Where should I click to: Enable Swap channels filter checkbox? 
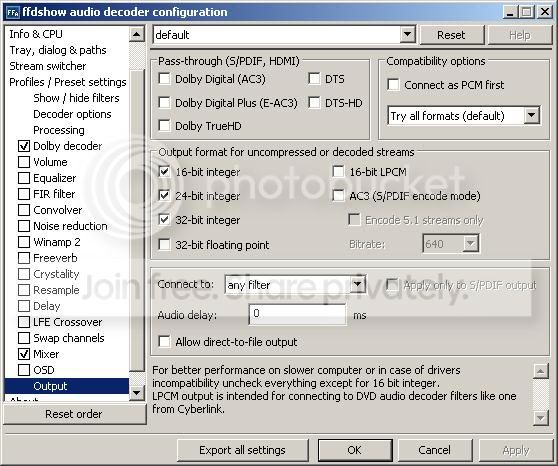pos(24,338)
